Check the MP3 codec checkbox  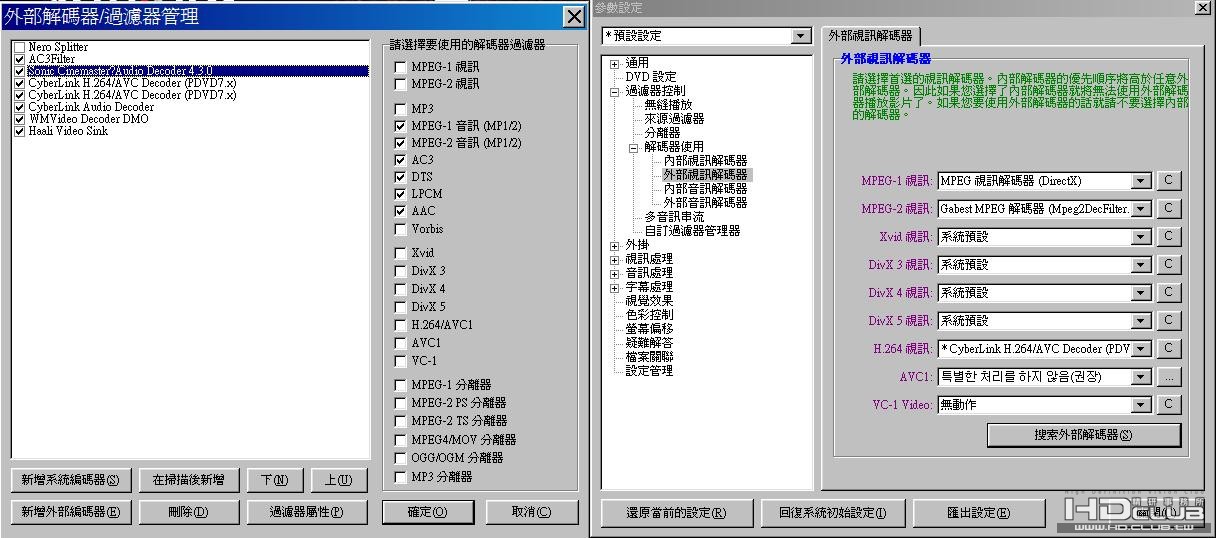click(x=401, y=108)
